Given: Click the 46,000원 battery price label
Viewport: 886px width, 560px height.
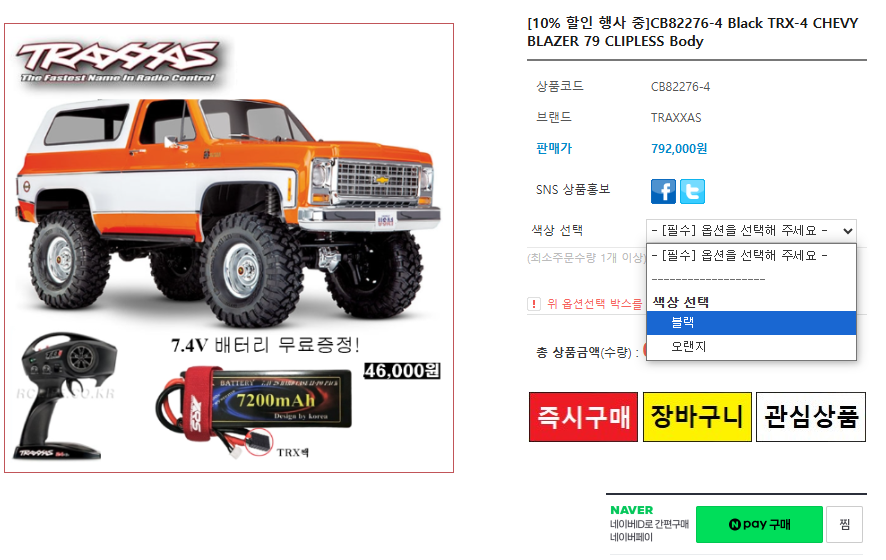Looking at the screenshot, I should (402, 371).
